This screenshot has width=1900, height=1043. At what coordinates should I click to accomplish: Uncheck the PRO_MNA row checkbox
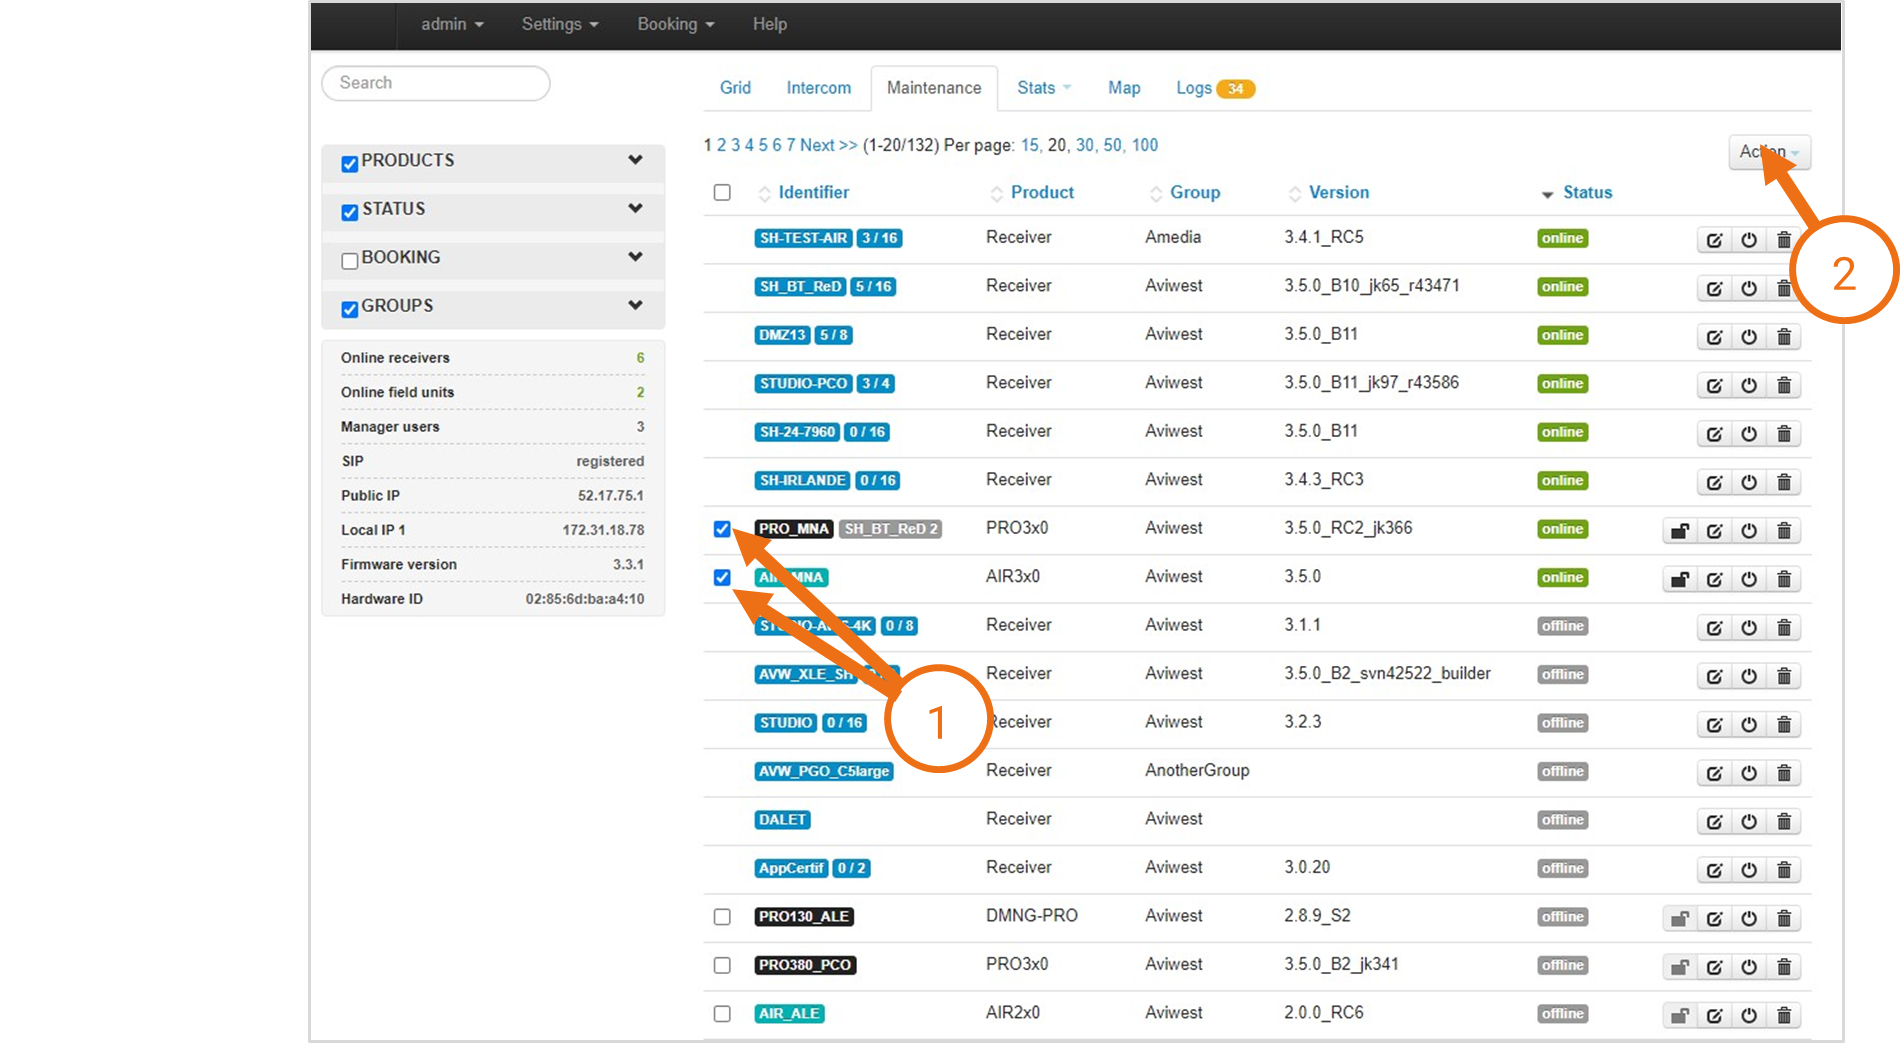[722, 529]
